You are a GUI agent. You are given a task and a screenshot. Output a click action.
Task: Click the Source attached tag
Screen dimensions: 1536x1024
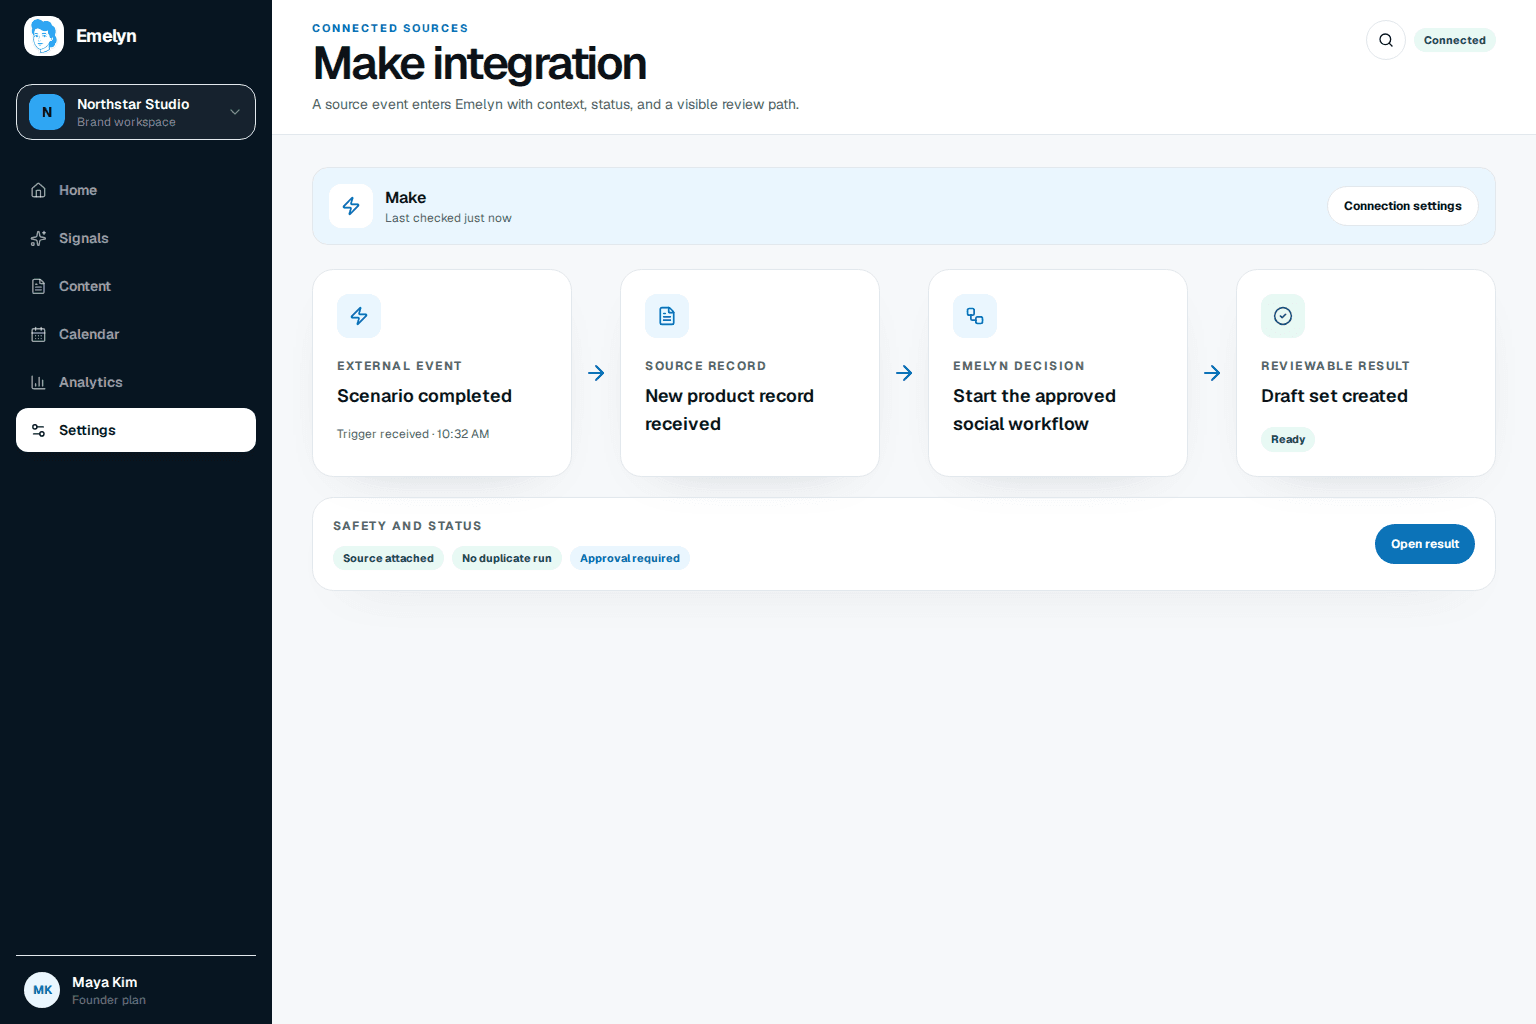388,558
